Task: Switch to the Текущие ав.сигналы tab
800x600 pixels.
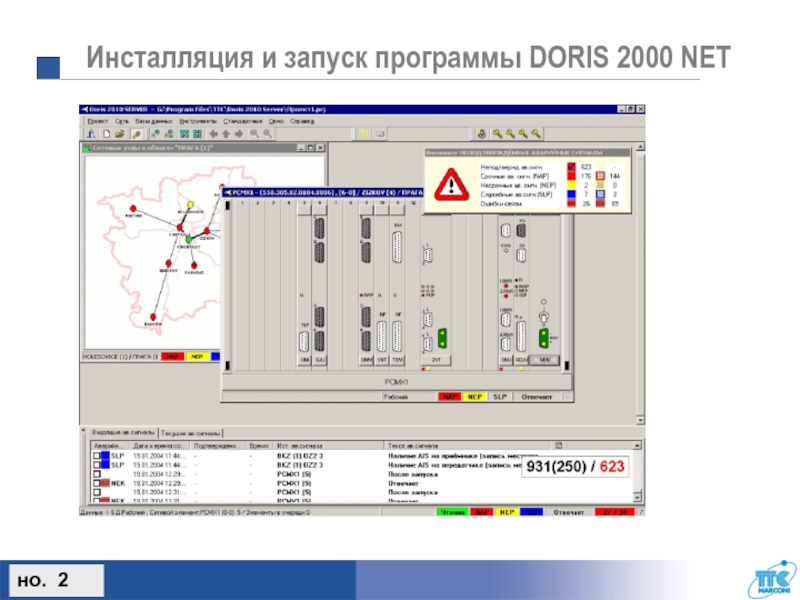Action: pyautogui.click(x=190, y=433)
